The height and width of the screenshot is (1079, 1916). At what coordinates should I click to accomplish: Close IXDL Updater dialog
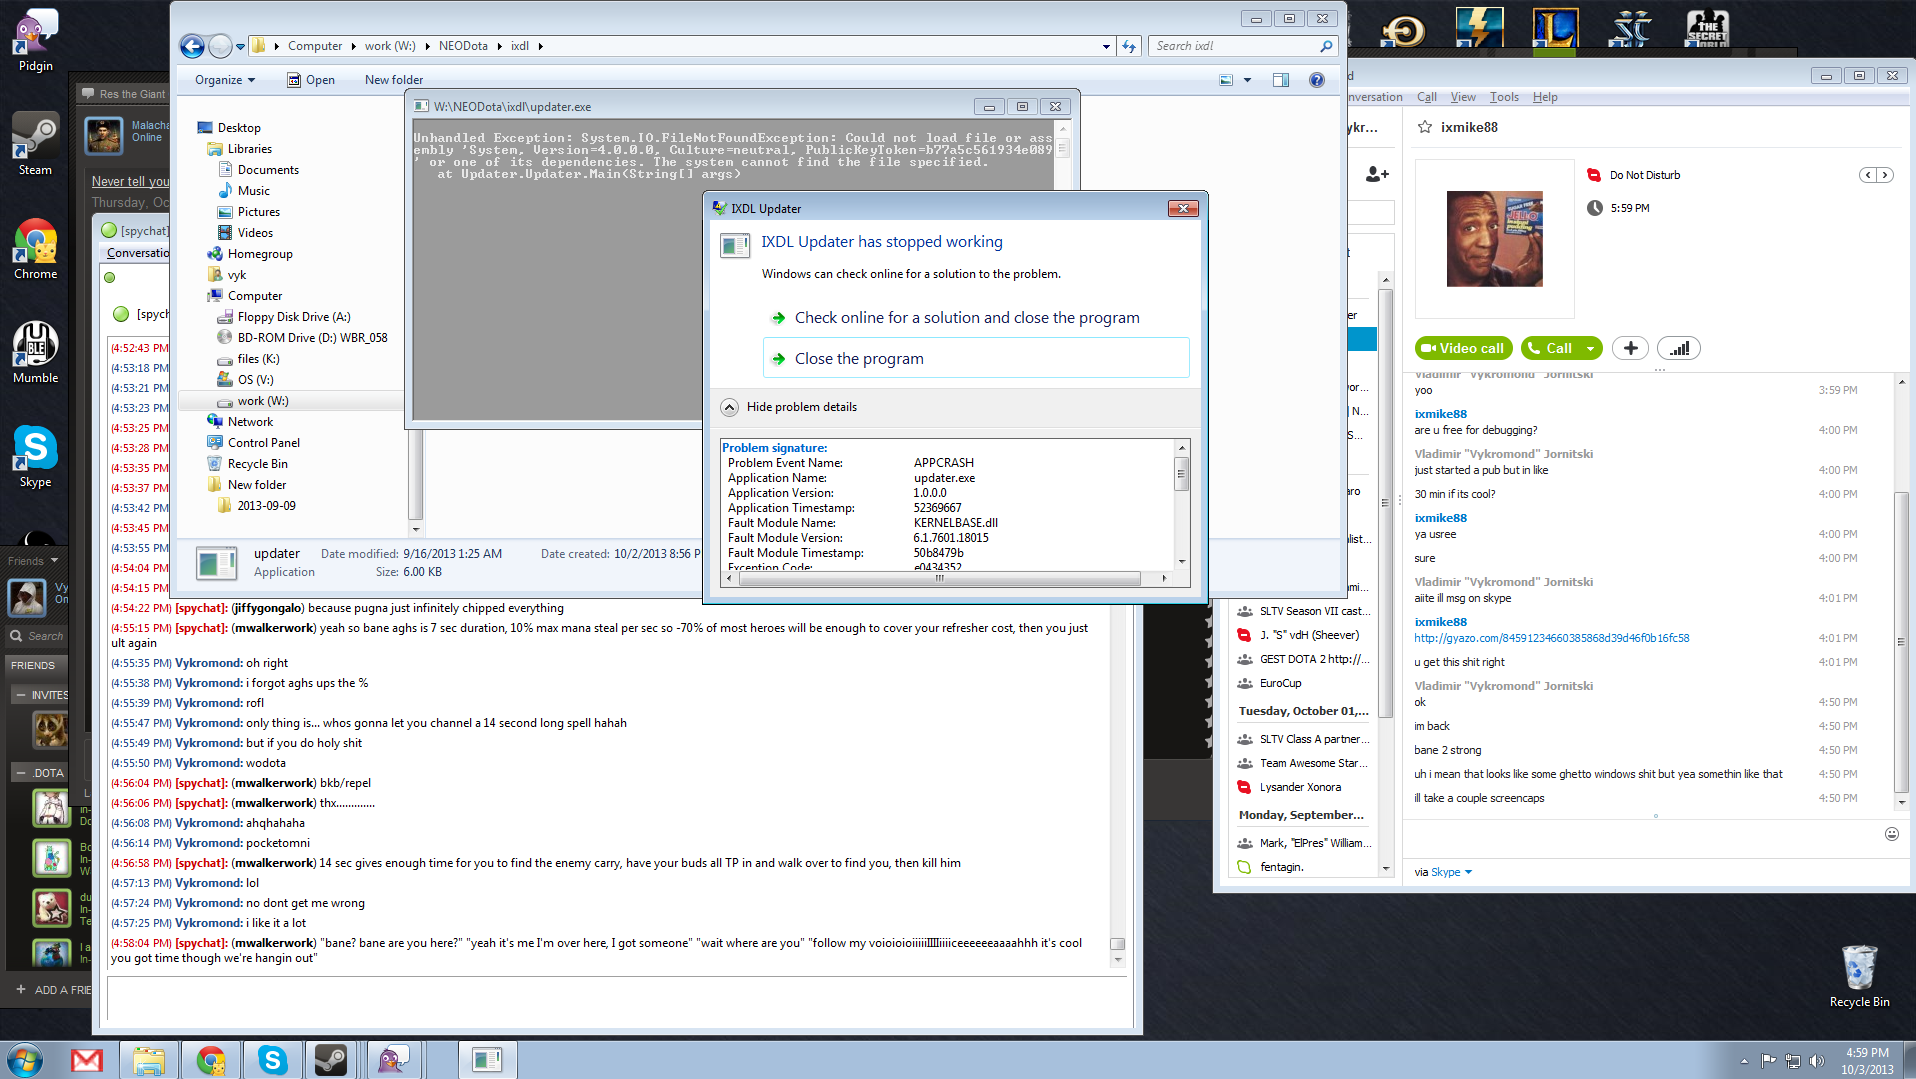1183,208
